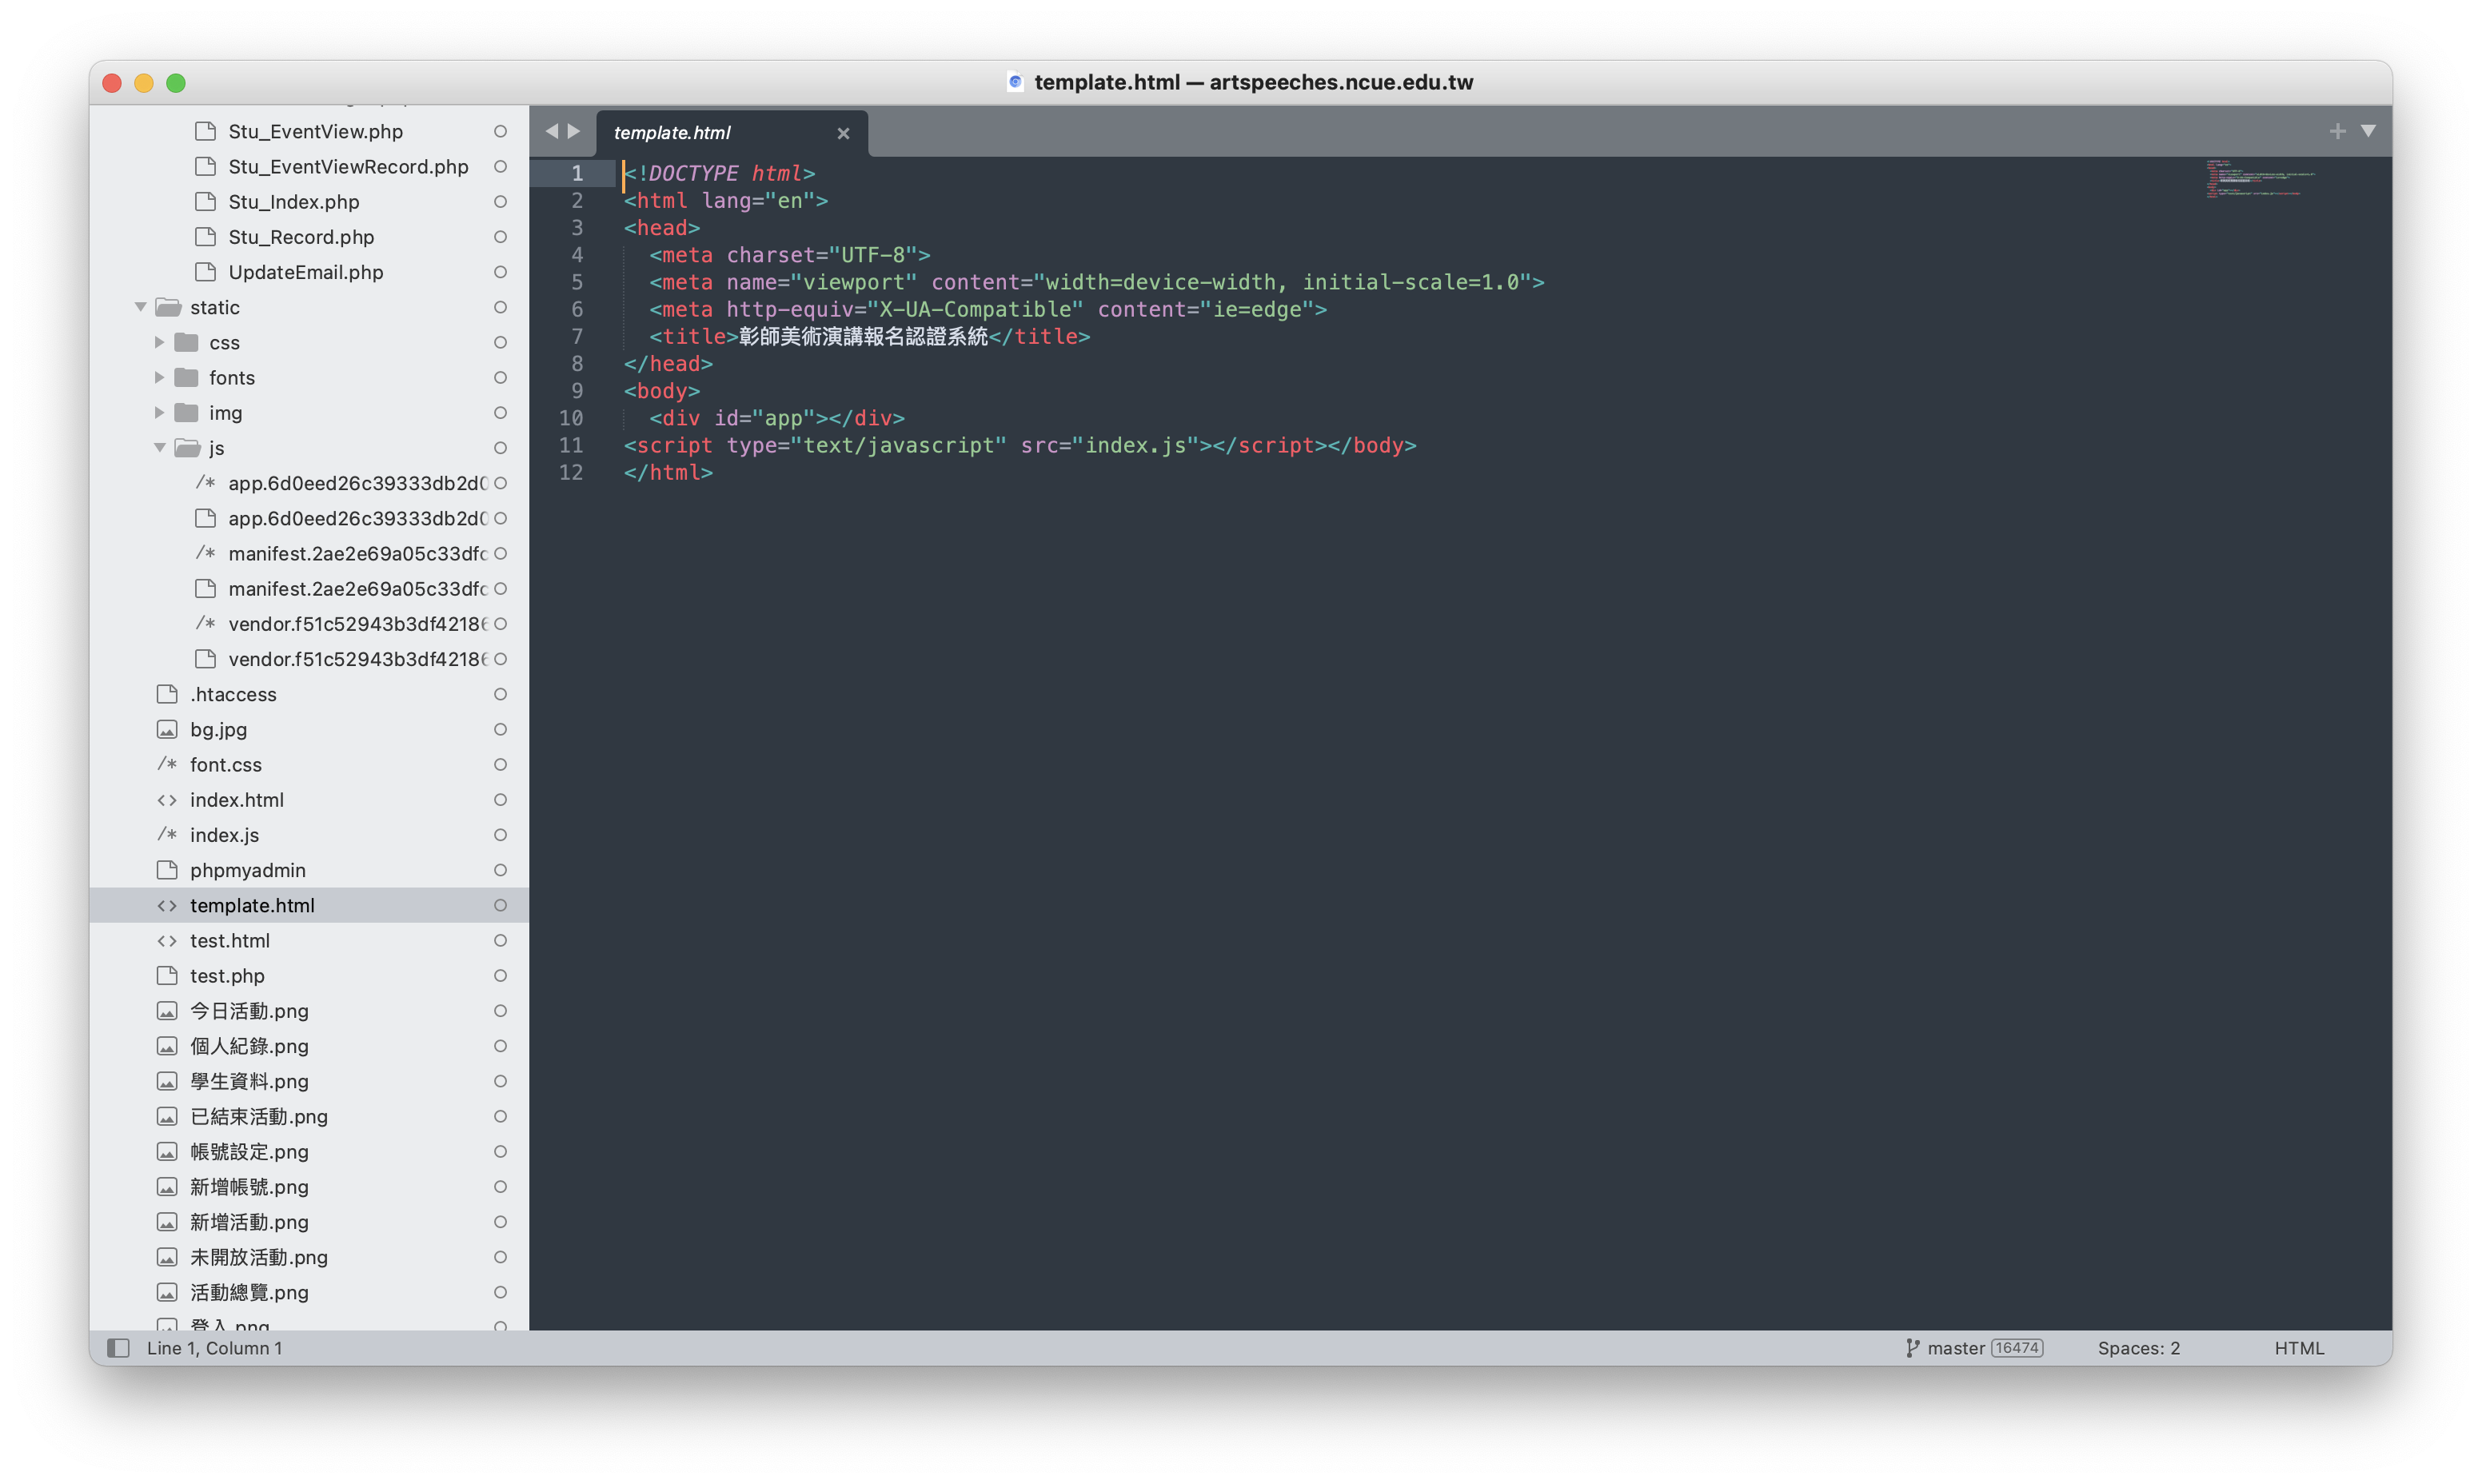Screen dimensions: 2482x1484
Task: Place cursor in title tag on line 7
Action: coord(869,336)
